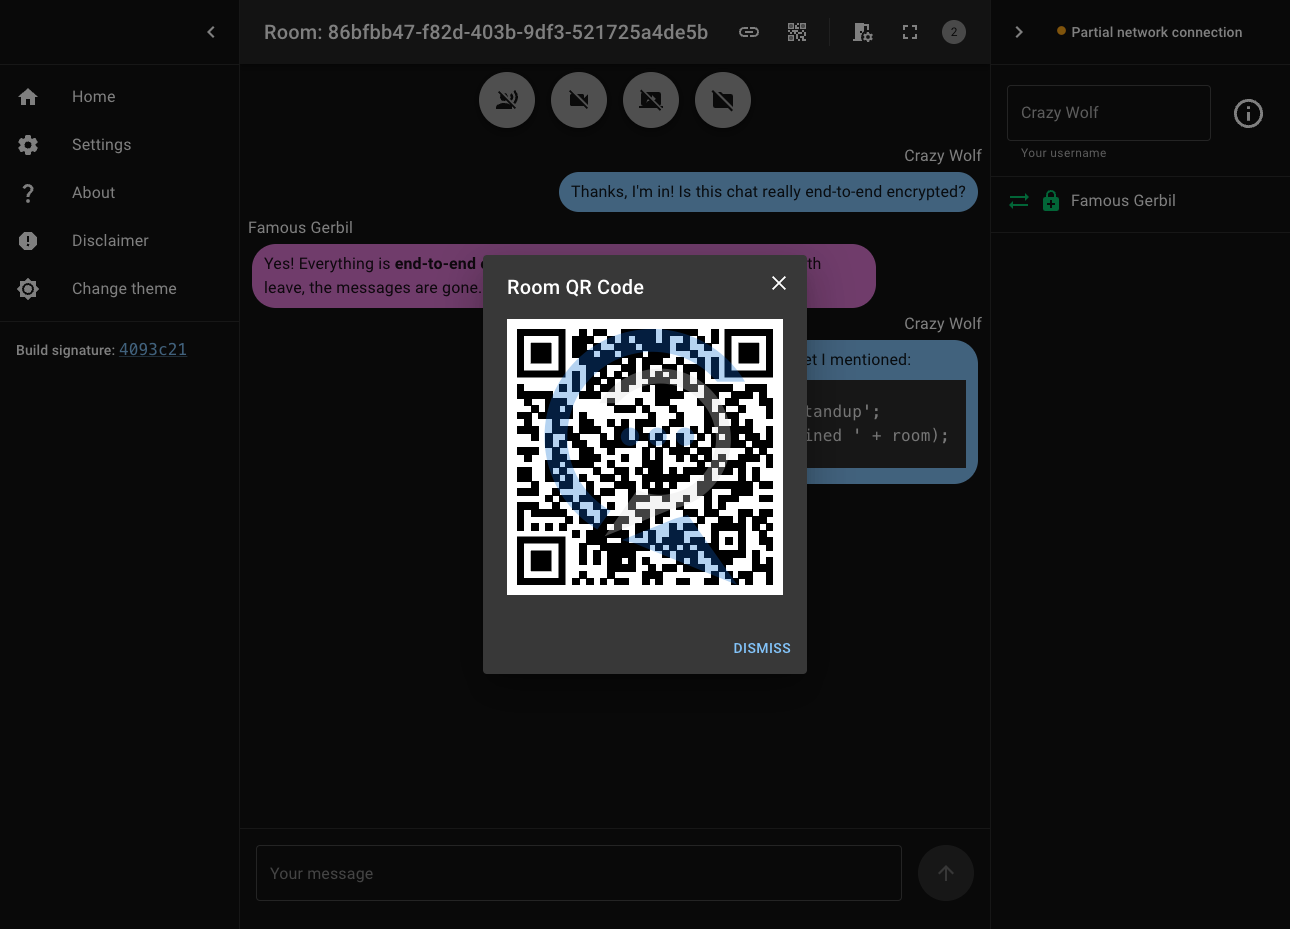
Task: Toggle the muted microphone button
Action: (x=507, y=100)
